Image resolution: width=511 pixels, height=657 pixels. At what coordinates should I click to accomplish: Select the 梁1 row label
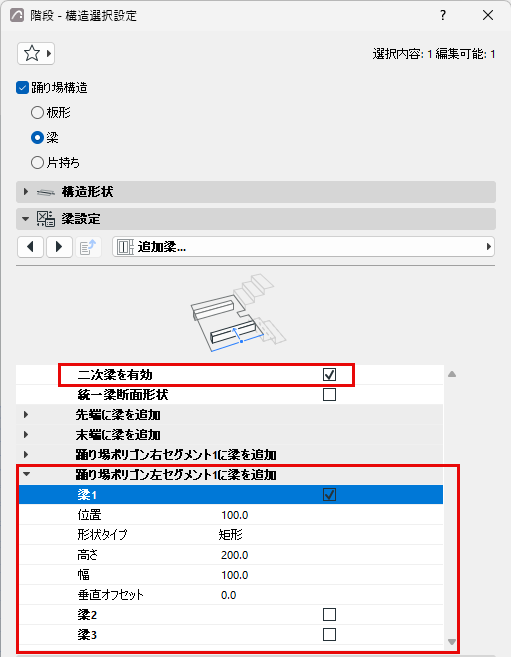(x=87, y=495)
